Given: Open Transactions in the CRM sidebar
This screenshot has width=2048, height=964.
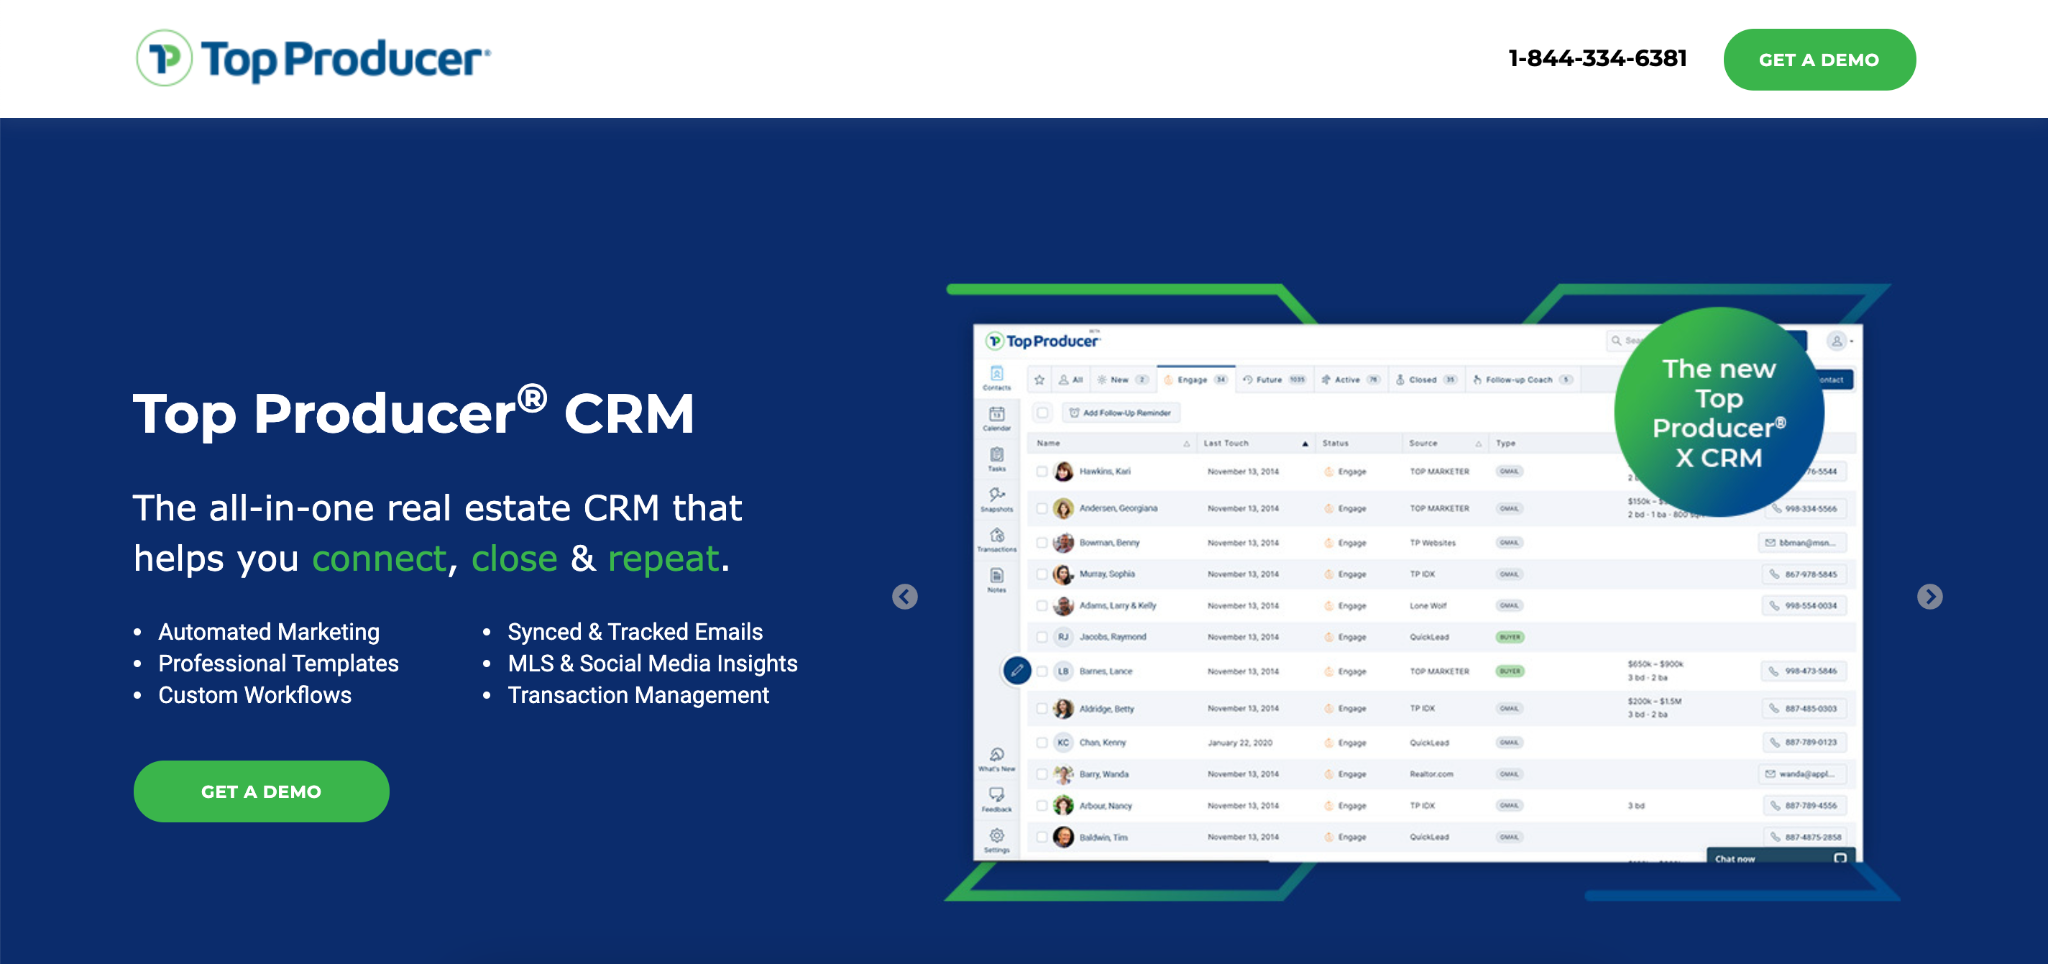Looking at the screenshot, I should (997, 539).
